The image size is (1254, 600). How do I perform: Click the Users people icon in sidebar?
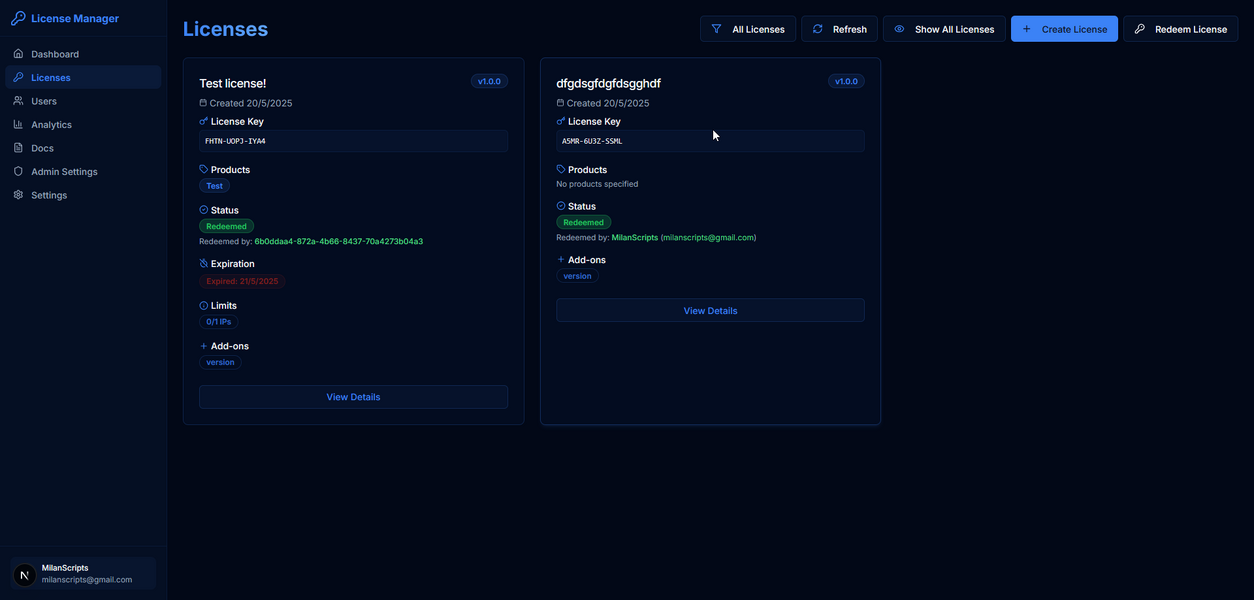(18, 101)
